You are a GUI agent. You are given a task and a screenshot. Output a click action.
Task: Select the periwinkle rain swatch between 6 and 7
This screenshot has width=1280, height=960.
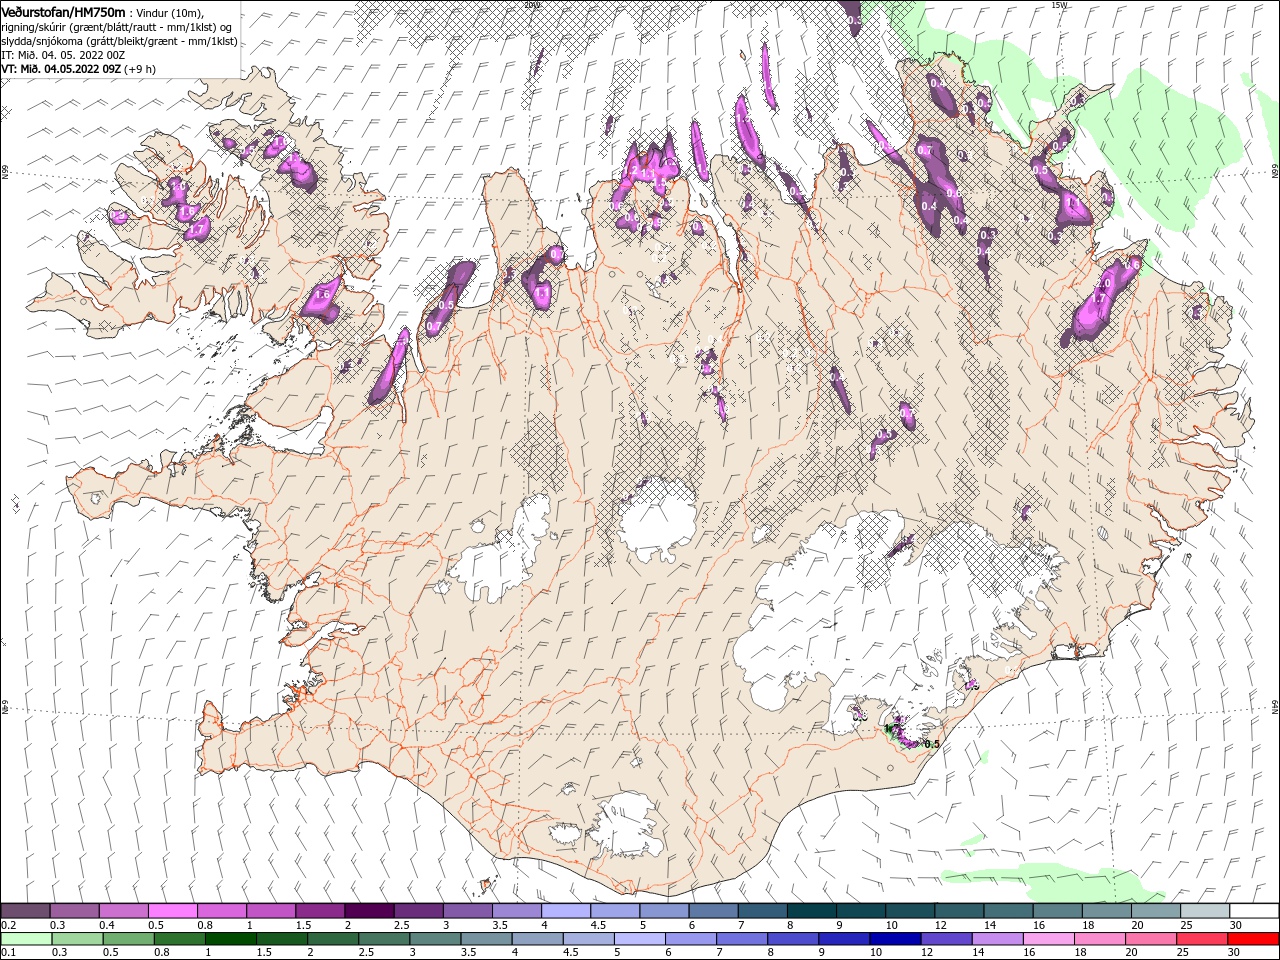pyautogui.click(x=689, y=939)
